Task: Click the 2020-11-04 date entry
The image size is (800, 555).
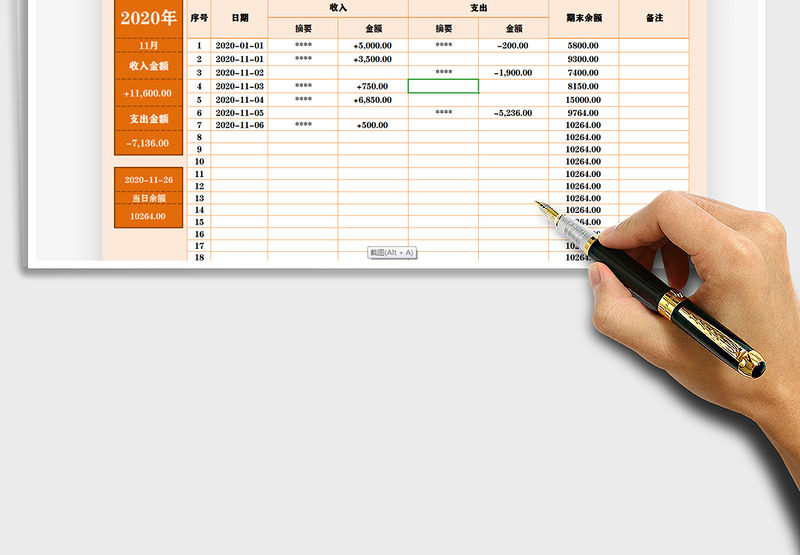Action: point(239,100)
